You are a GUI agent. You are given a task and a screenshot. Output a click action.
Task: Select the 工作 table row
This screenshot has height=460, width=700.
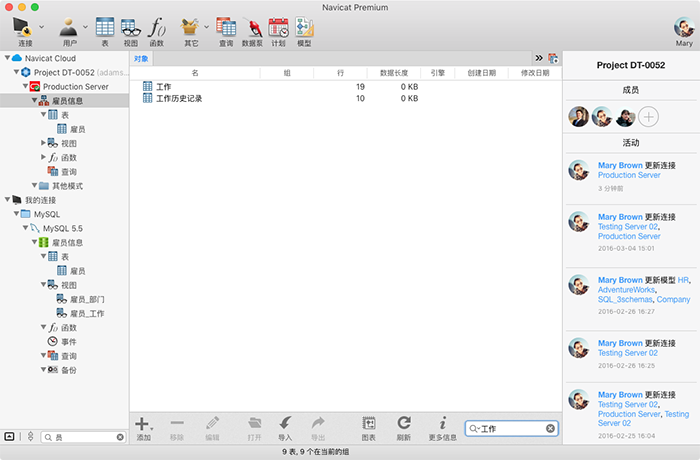click(346, 87)
